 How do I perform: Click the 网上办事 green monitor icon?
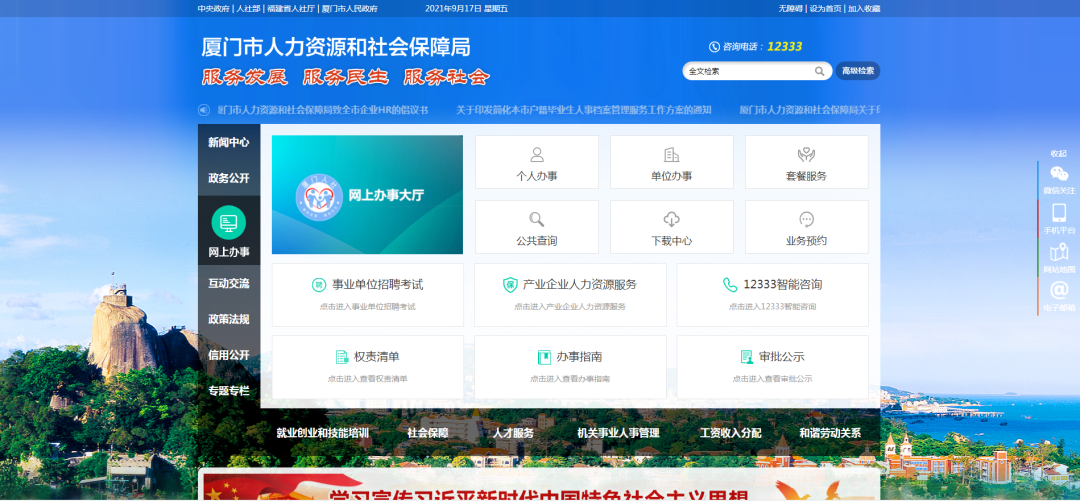click(229, 223)
